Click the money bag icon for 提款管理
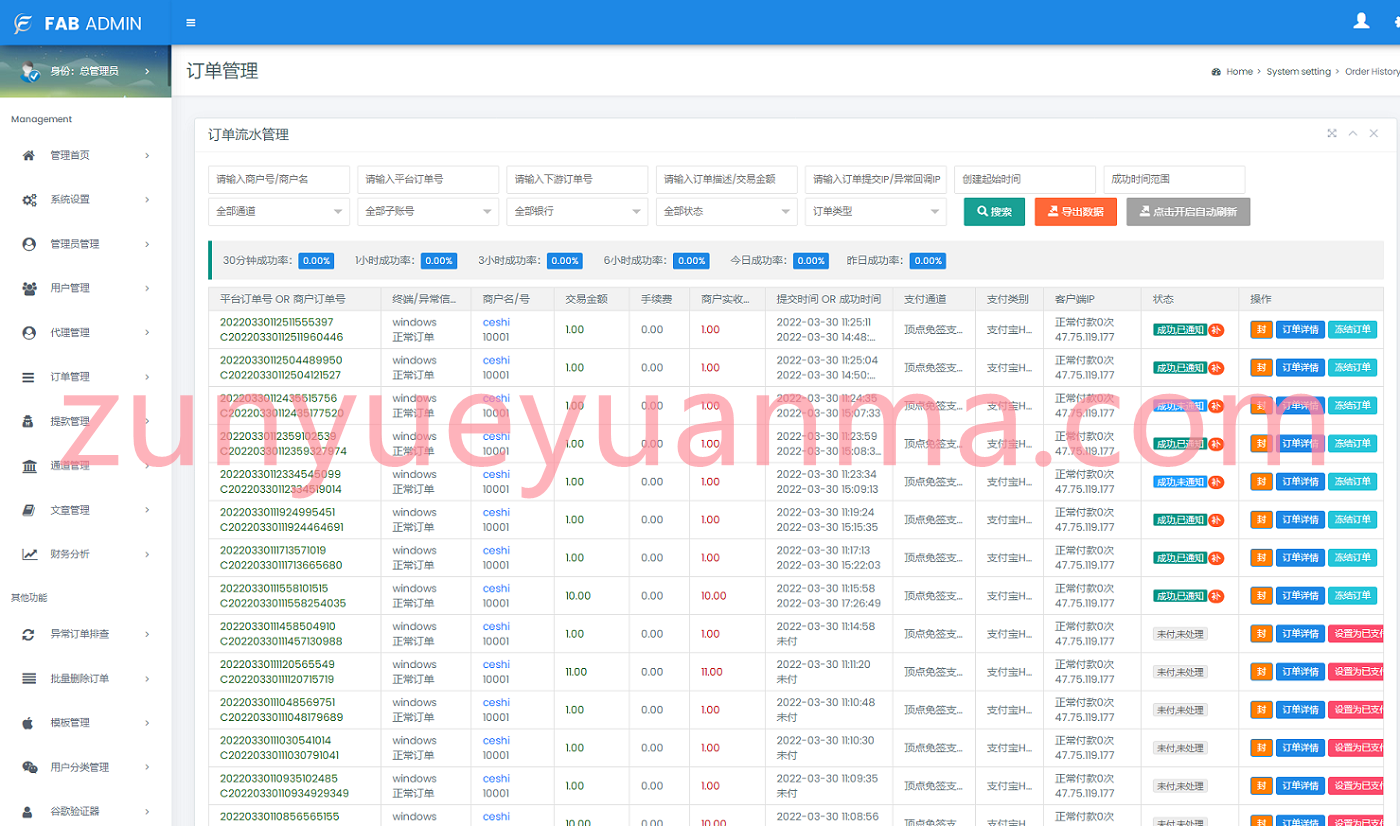 pyautogui.click(x=29, y=421)
